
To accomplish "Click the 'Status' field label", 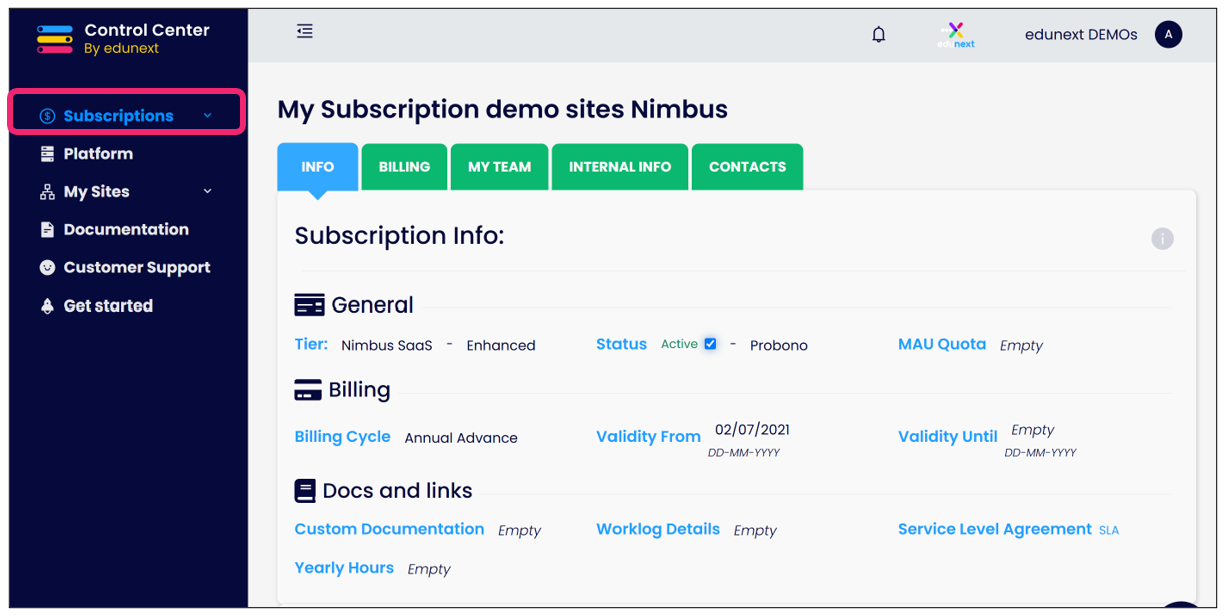I will coord(622,344).
